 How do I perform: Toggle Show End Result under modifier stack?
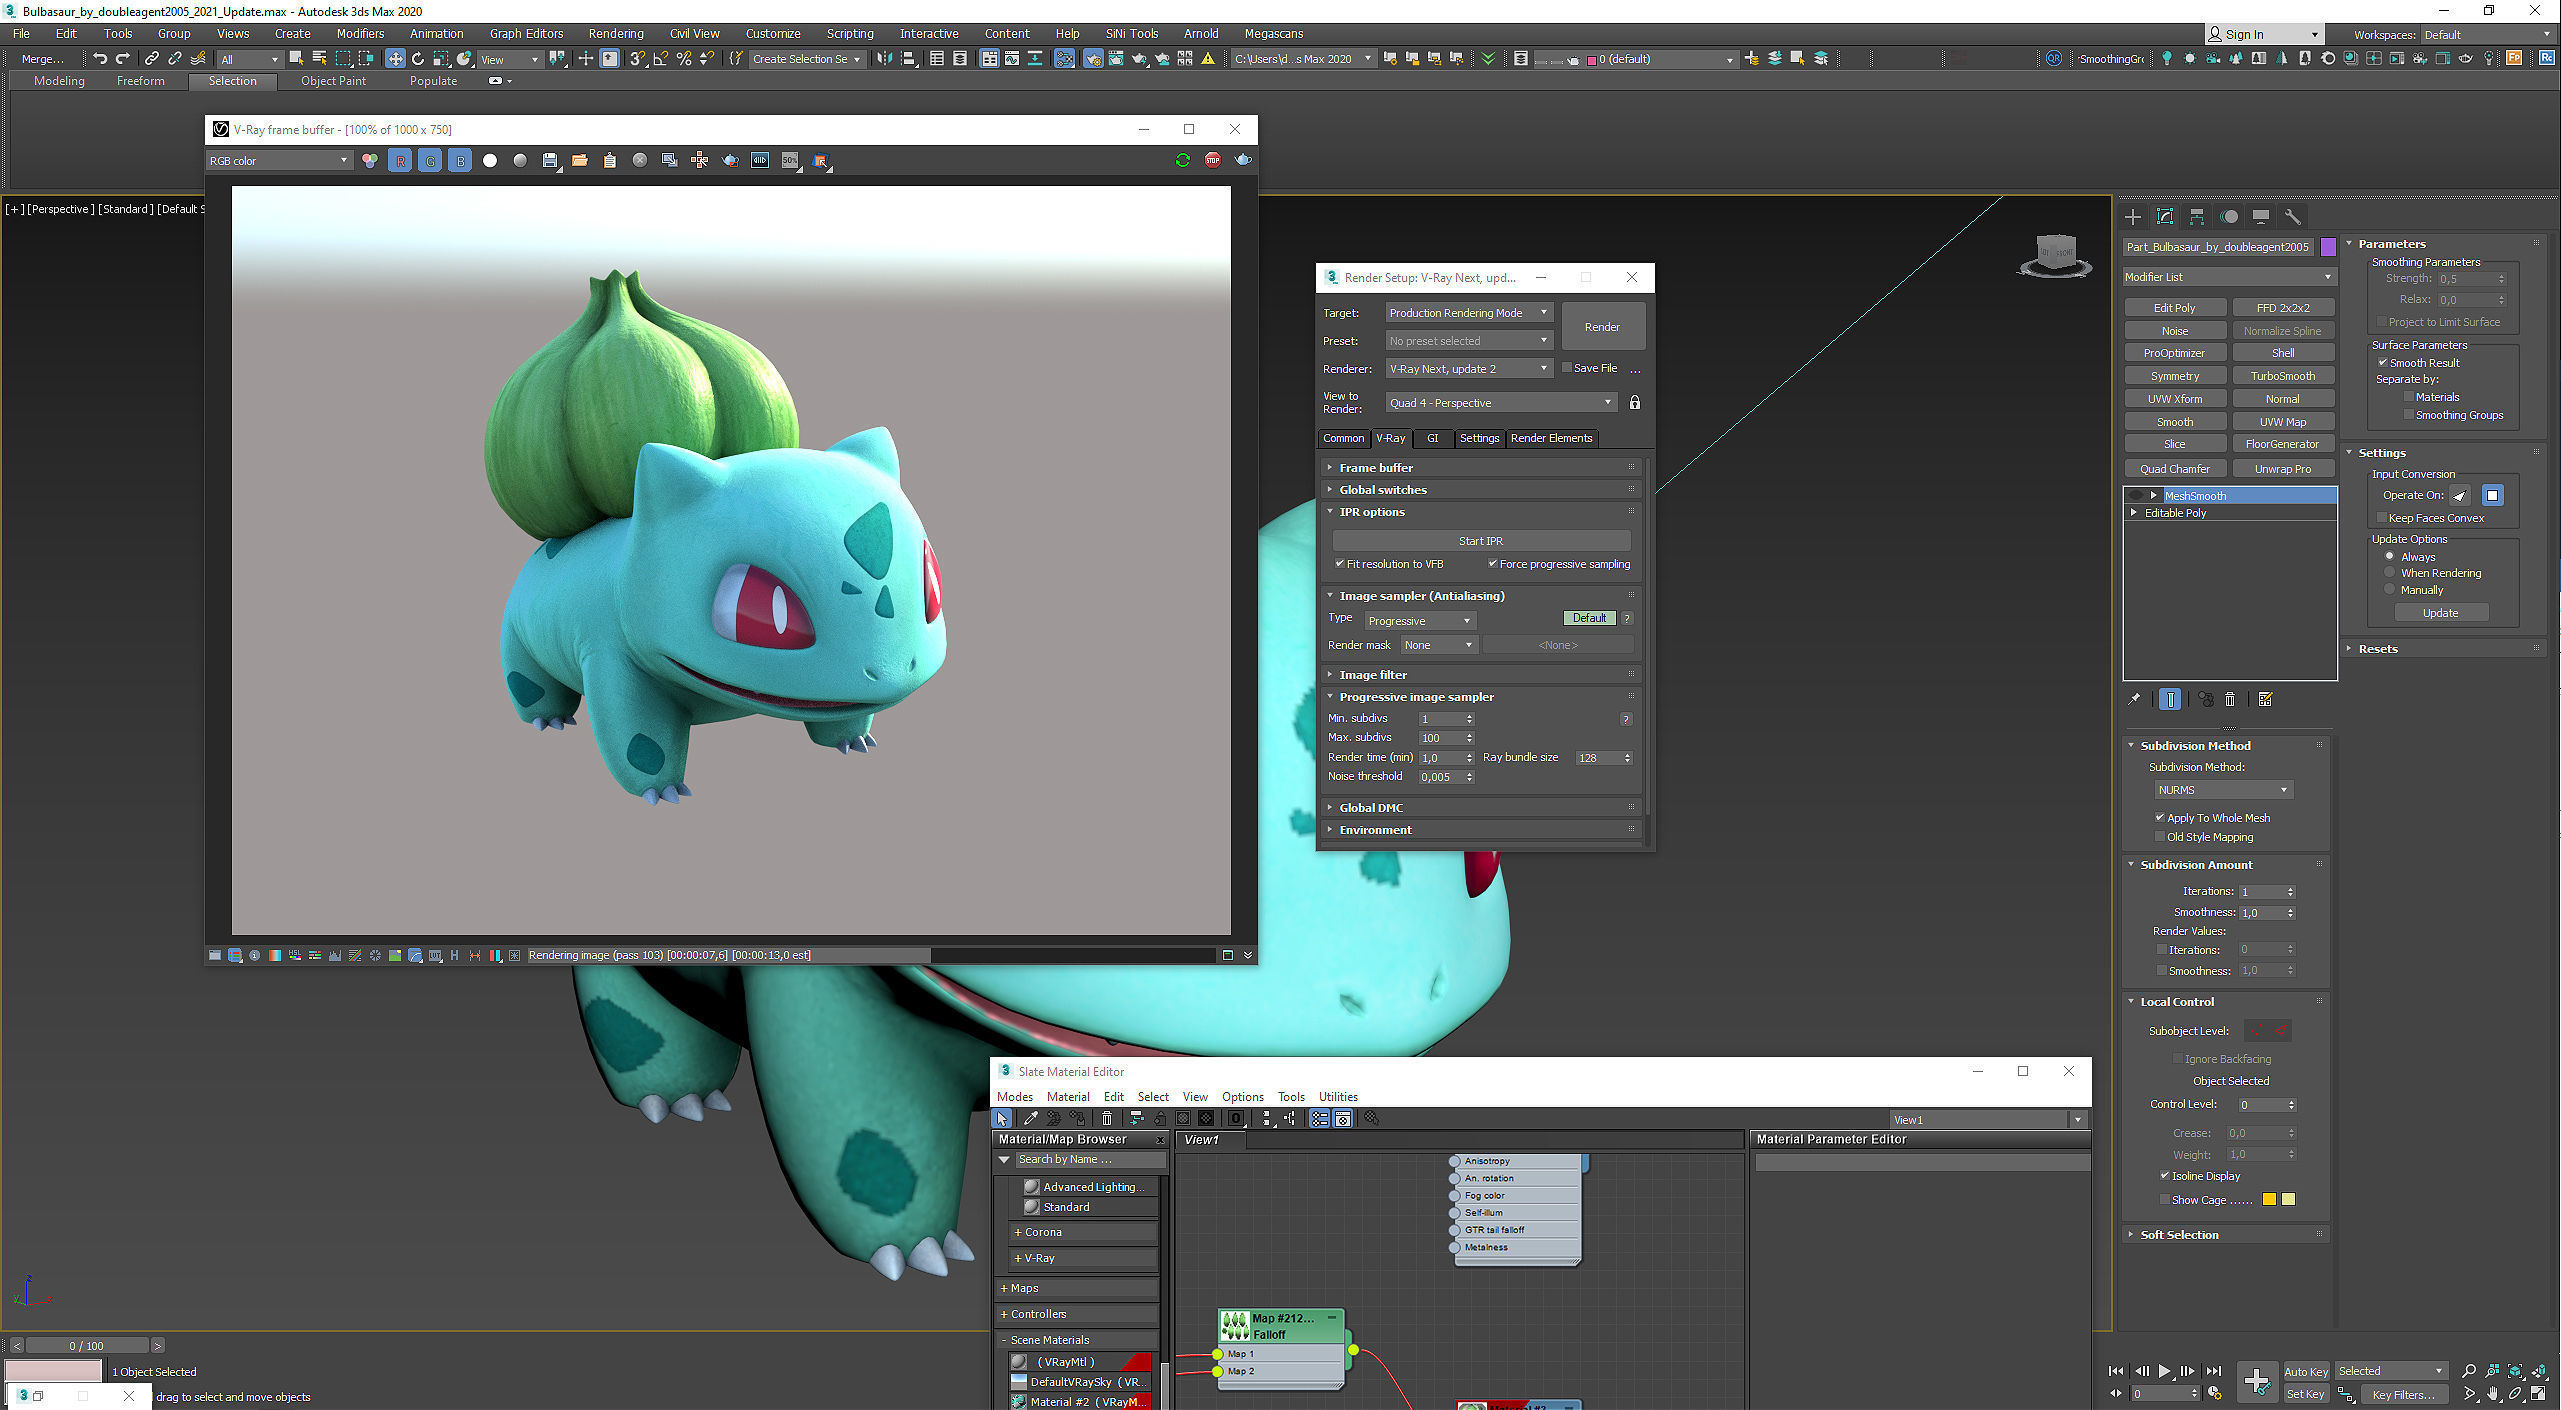click(2170, 699)
